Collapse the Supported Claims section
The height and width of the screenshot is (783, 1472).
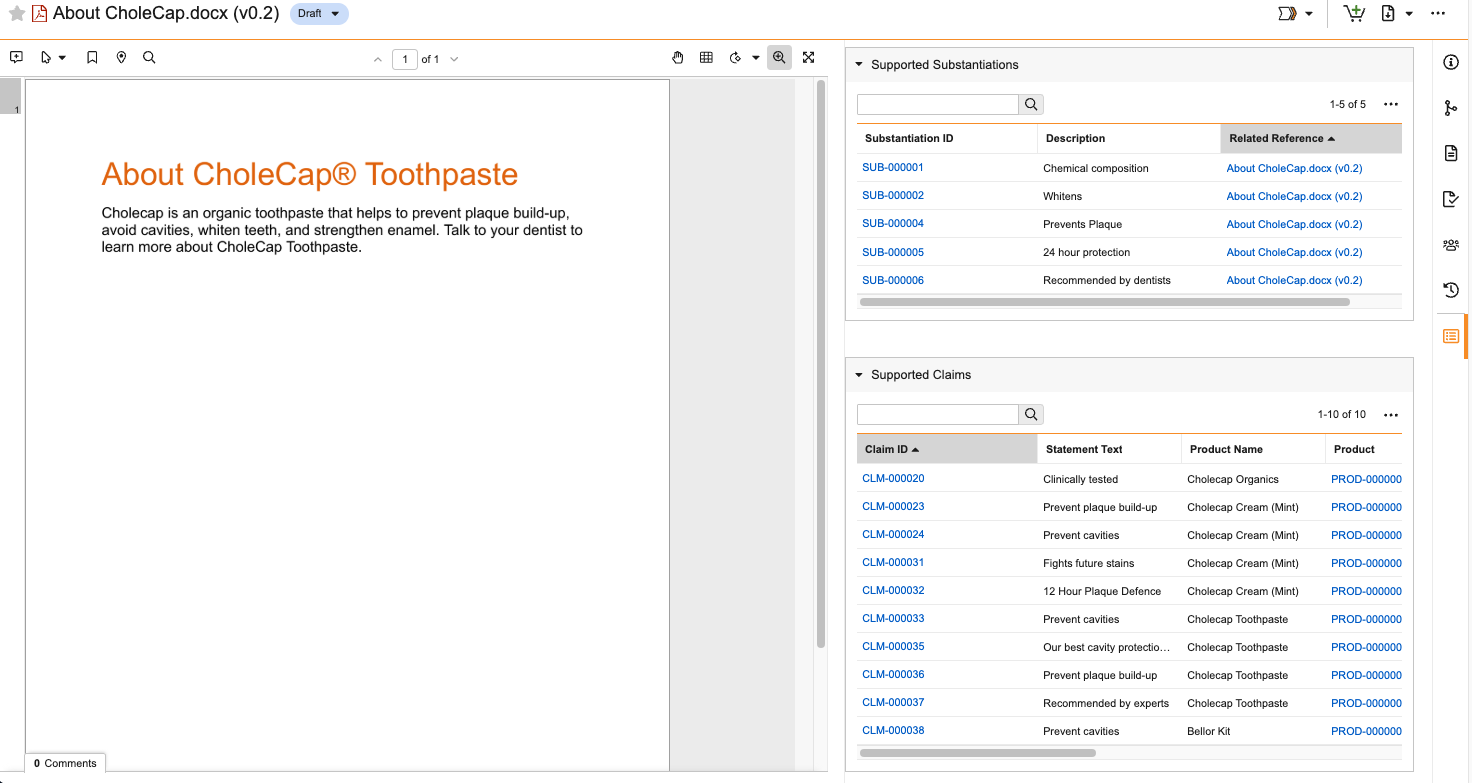[x=859, y=375]
